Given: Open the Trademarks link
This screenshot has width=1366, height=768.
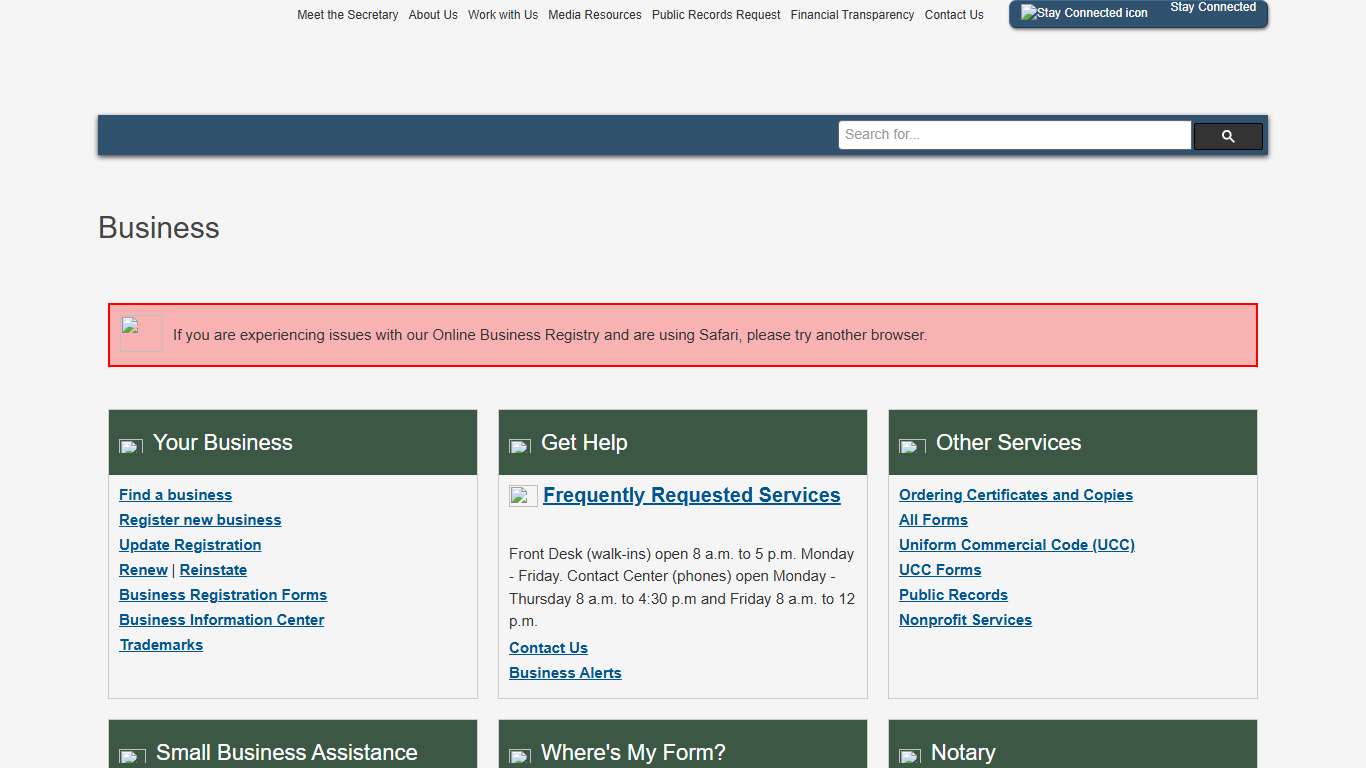Looking at the screenshot, I should (161, 645).
